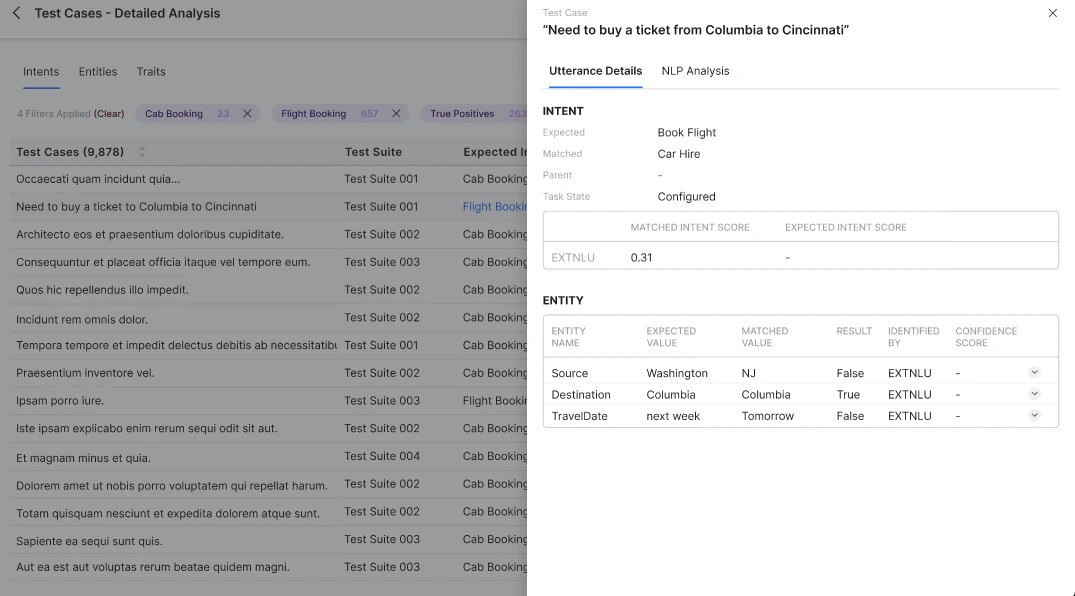Sort the Test Cases column
Image resolution: width=1075 pixels, height=596 pixels.
[142, 152]
